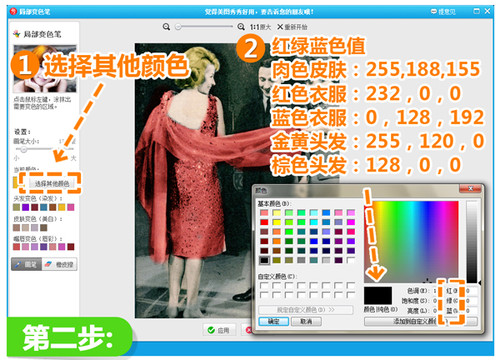Select bright cyan in basic colors second row
Viewport: 500px width, 360px height.
[314, 222]
